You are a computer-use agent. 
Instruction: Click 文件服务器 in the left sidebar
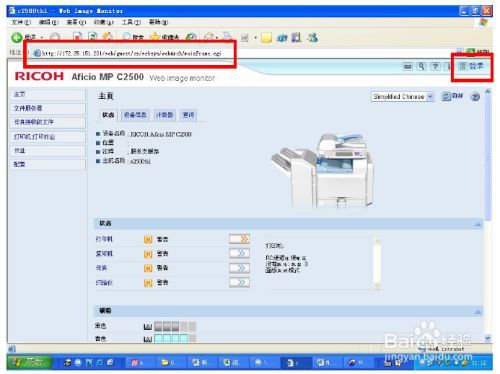point(48,108)
